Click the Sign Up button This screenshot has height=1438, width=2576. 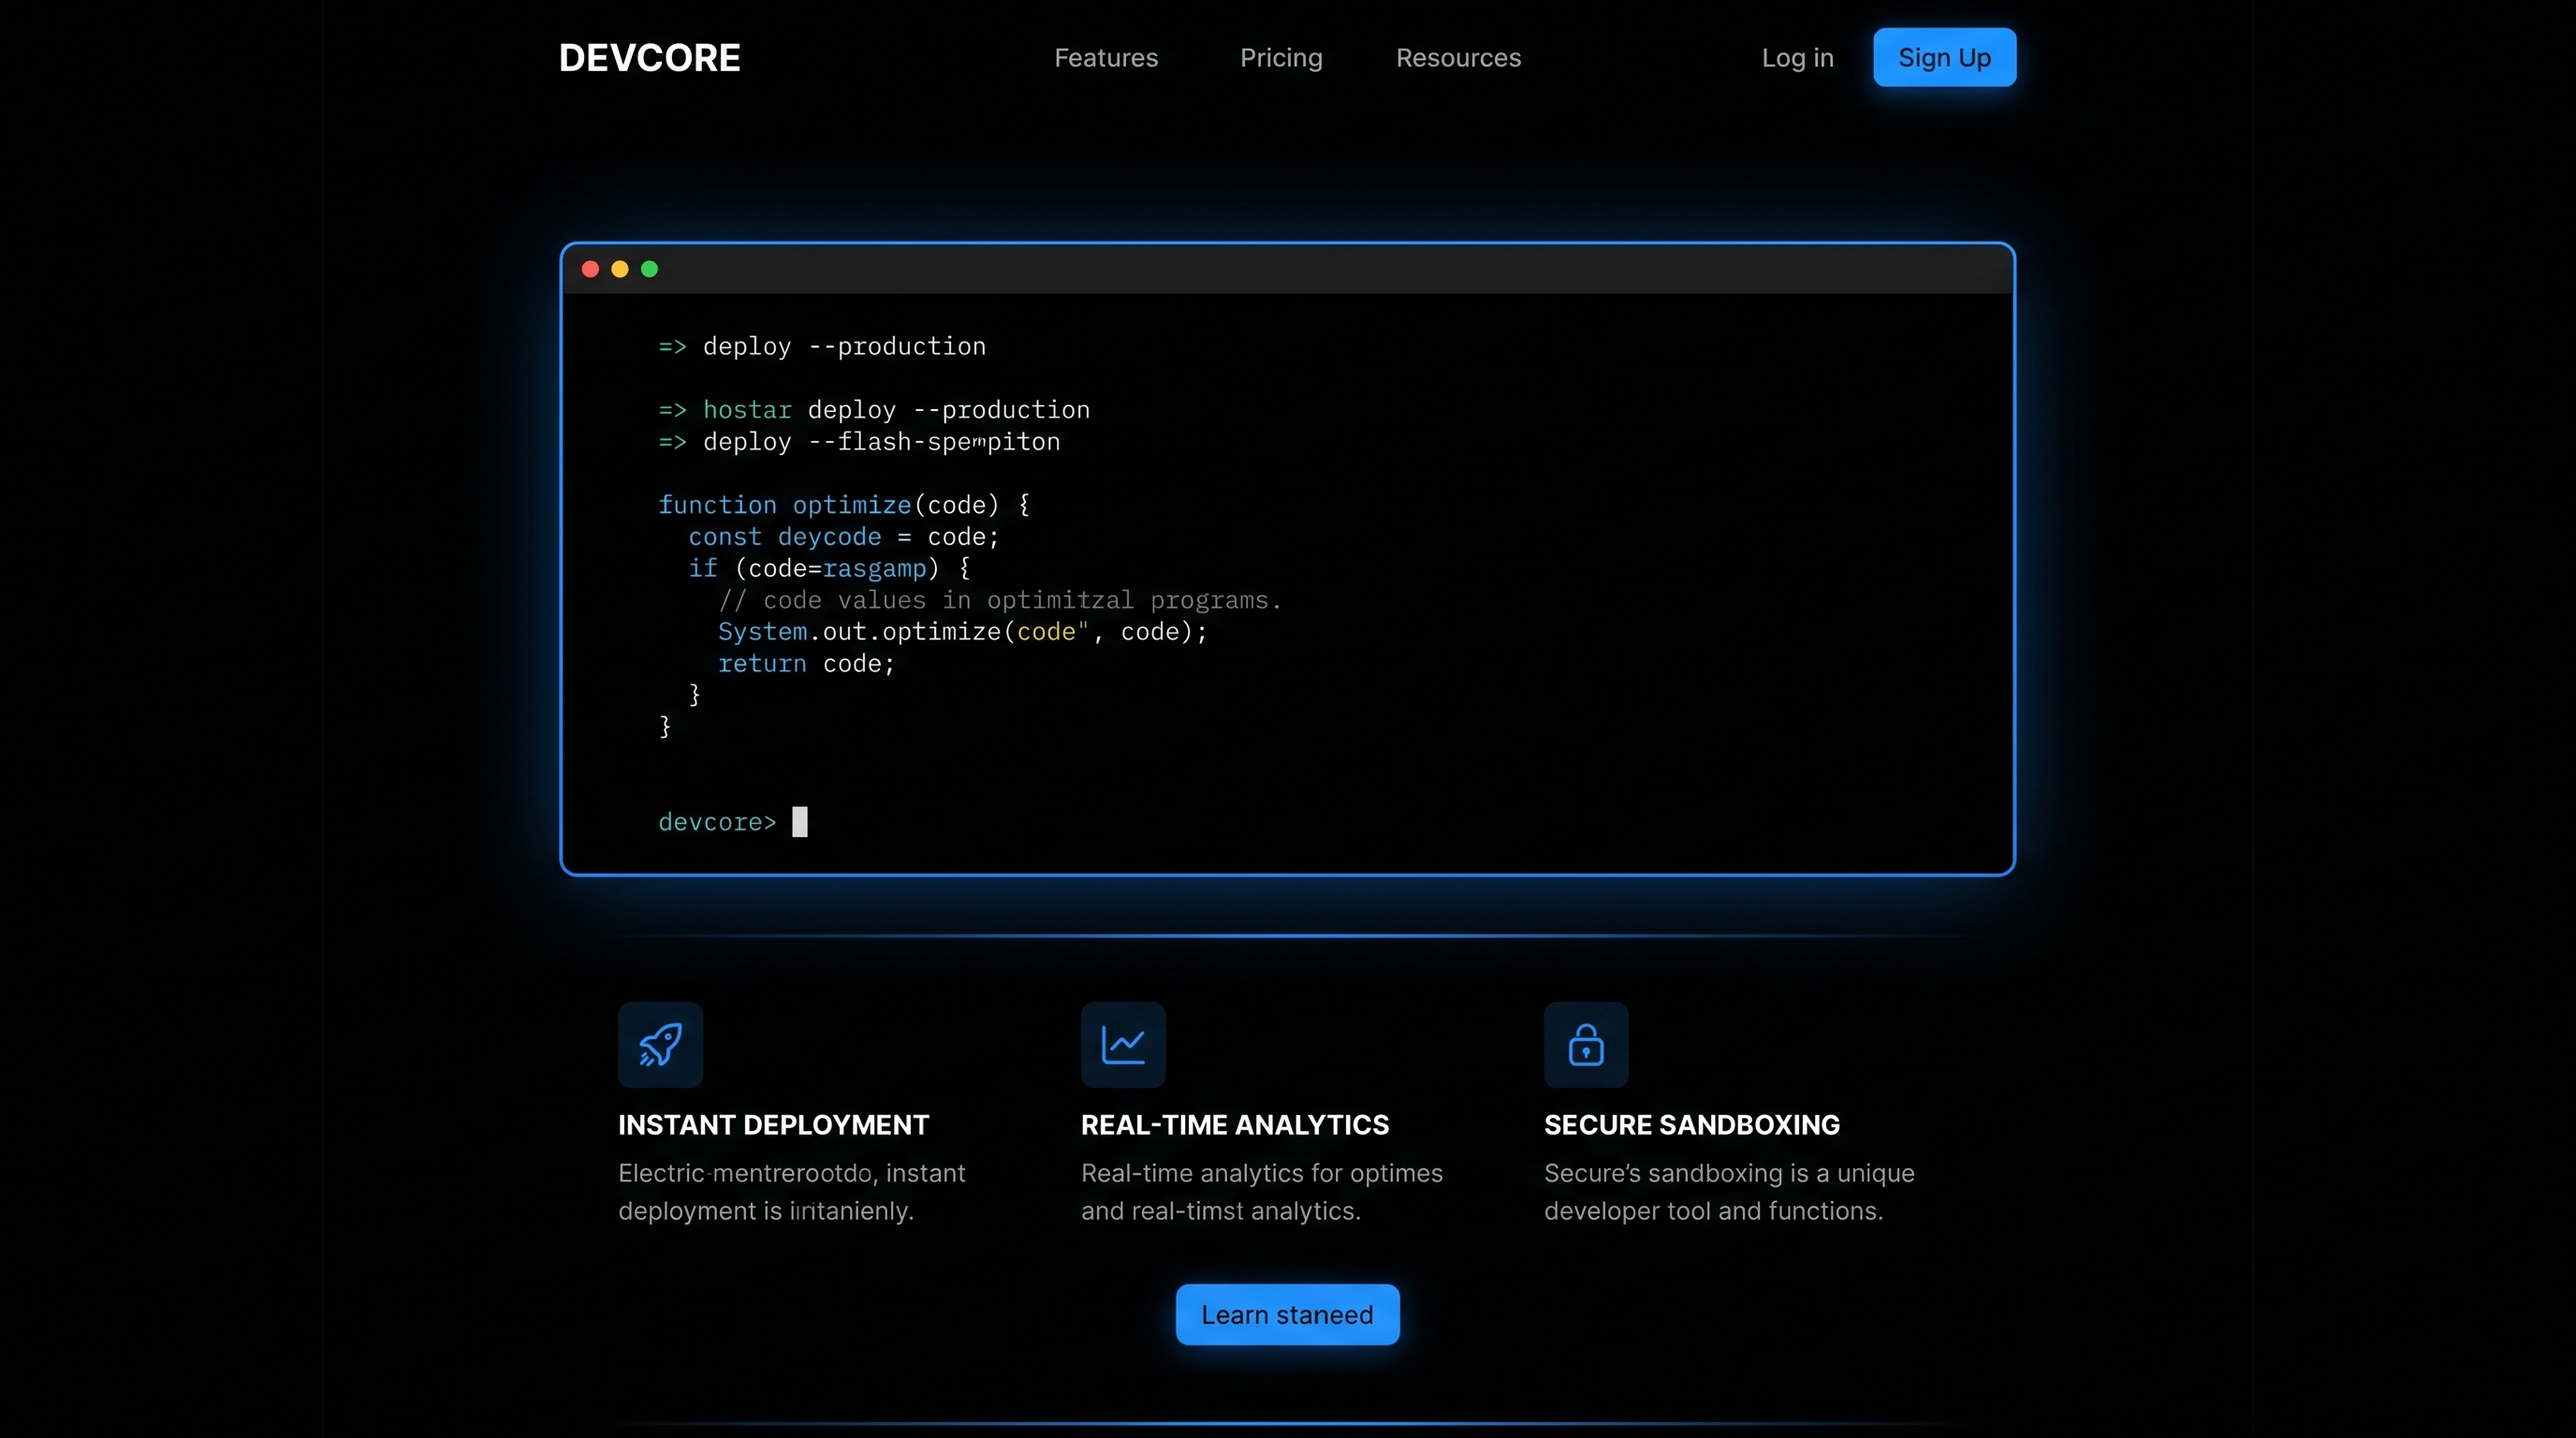click(1944, 57)
